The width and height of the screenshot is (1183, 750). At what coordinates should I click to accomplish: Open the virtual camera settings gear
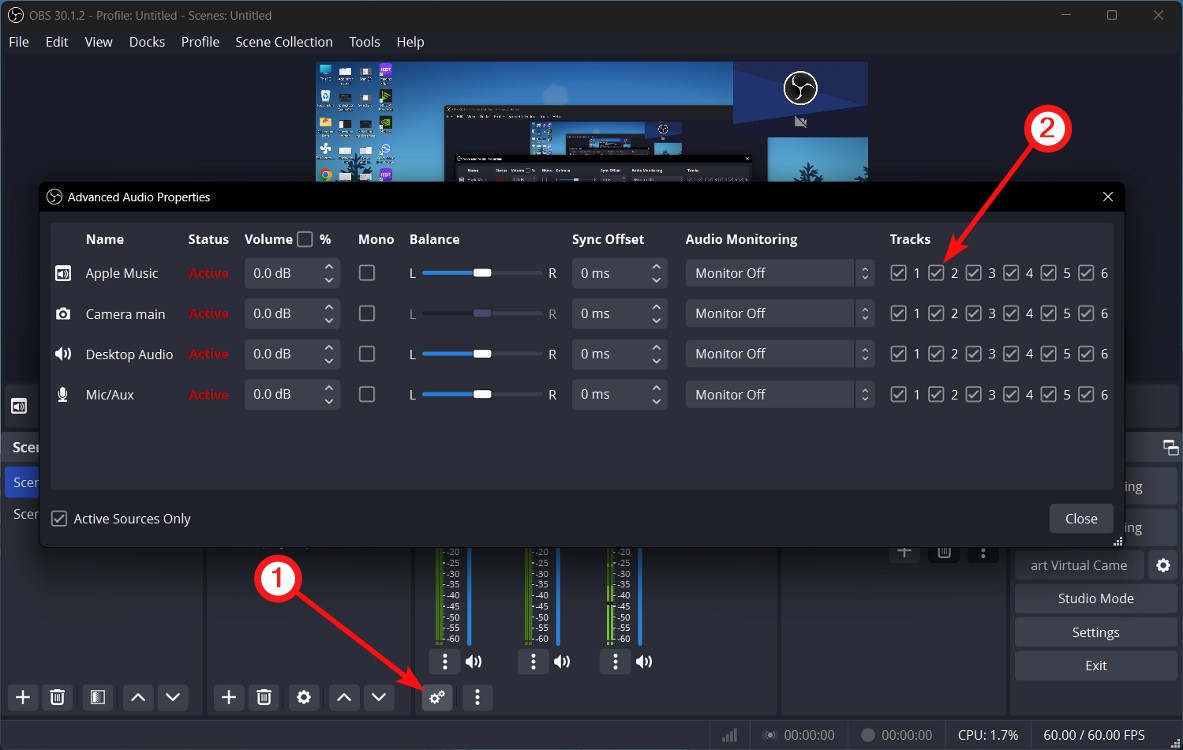click(1163, 565)
